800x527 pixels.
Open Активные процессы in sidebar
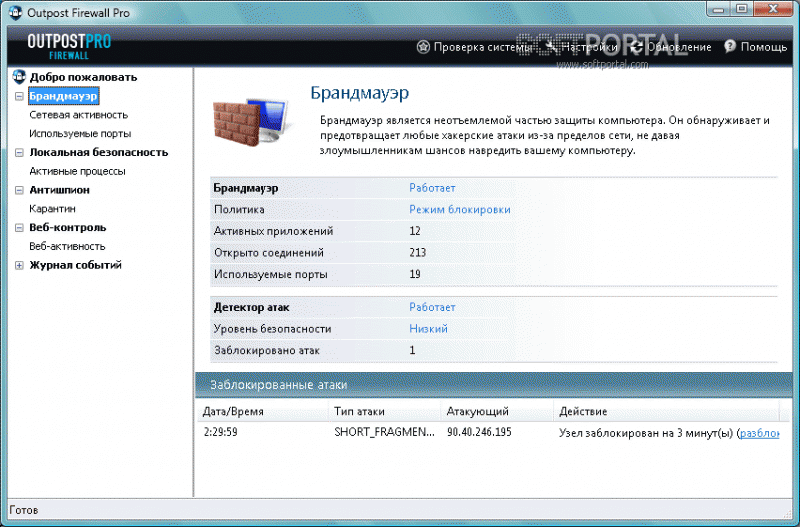pyautogui.click(x=77, y=171)
